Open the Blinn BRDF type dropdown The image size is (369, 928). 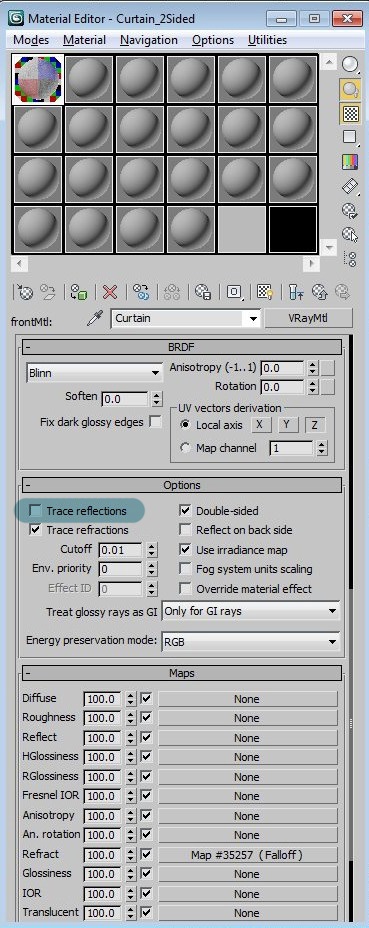pyautogui.click(x=95, y=373)
